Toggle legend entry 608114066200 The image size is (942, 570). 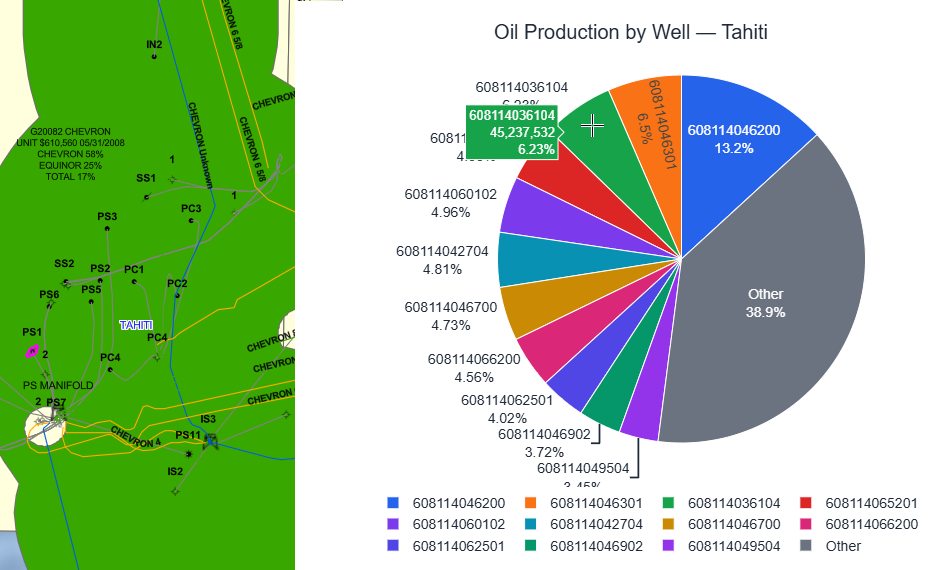pyautogui.click(x=859, y=524)
